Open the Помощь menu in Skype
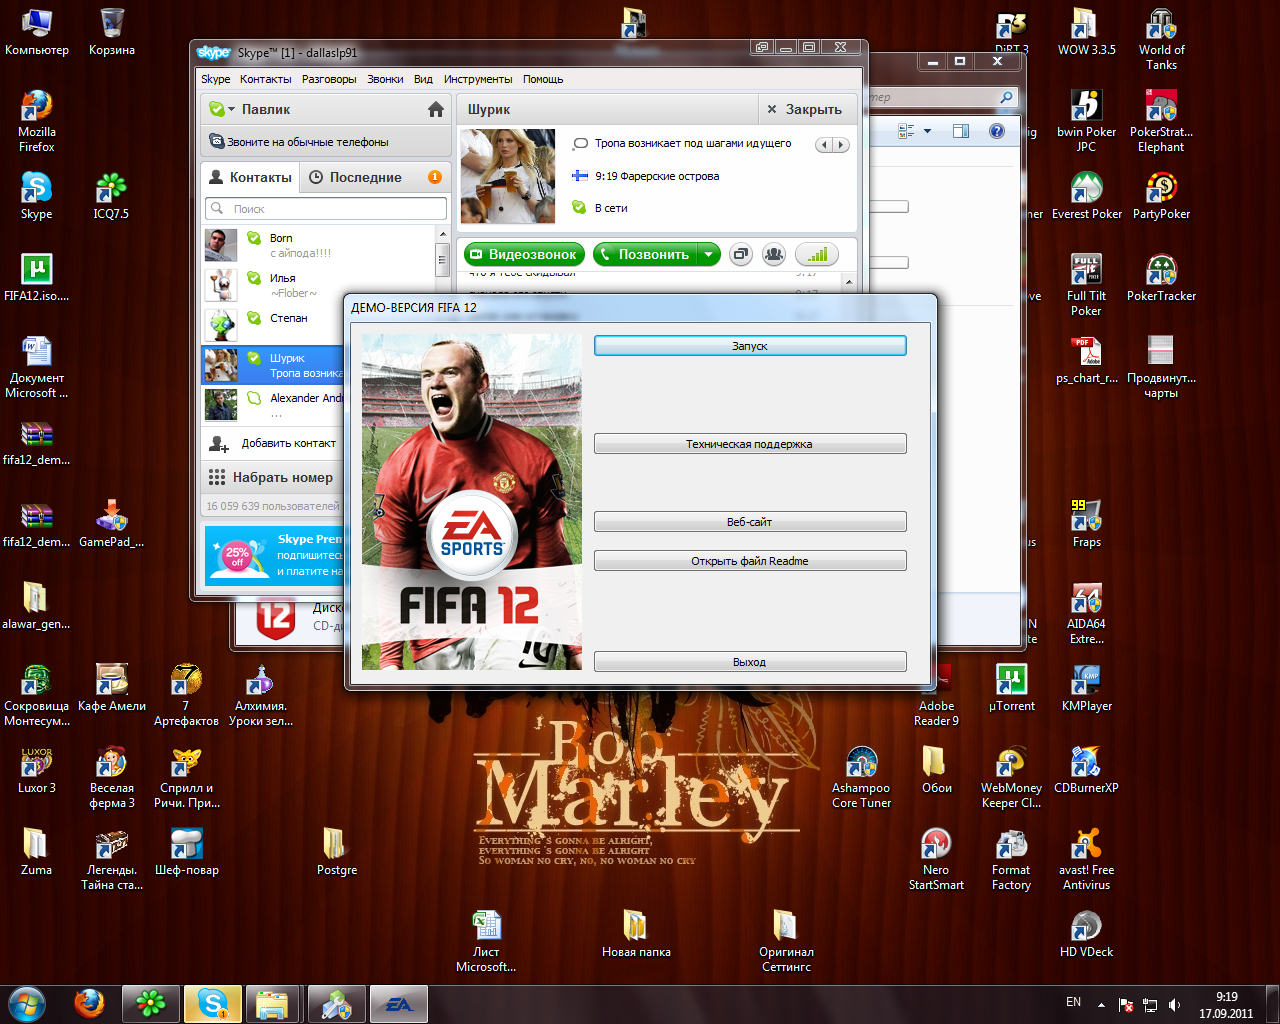The width and height of the screenshot is (1280, 1024). click(543, 79)
